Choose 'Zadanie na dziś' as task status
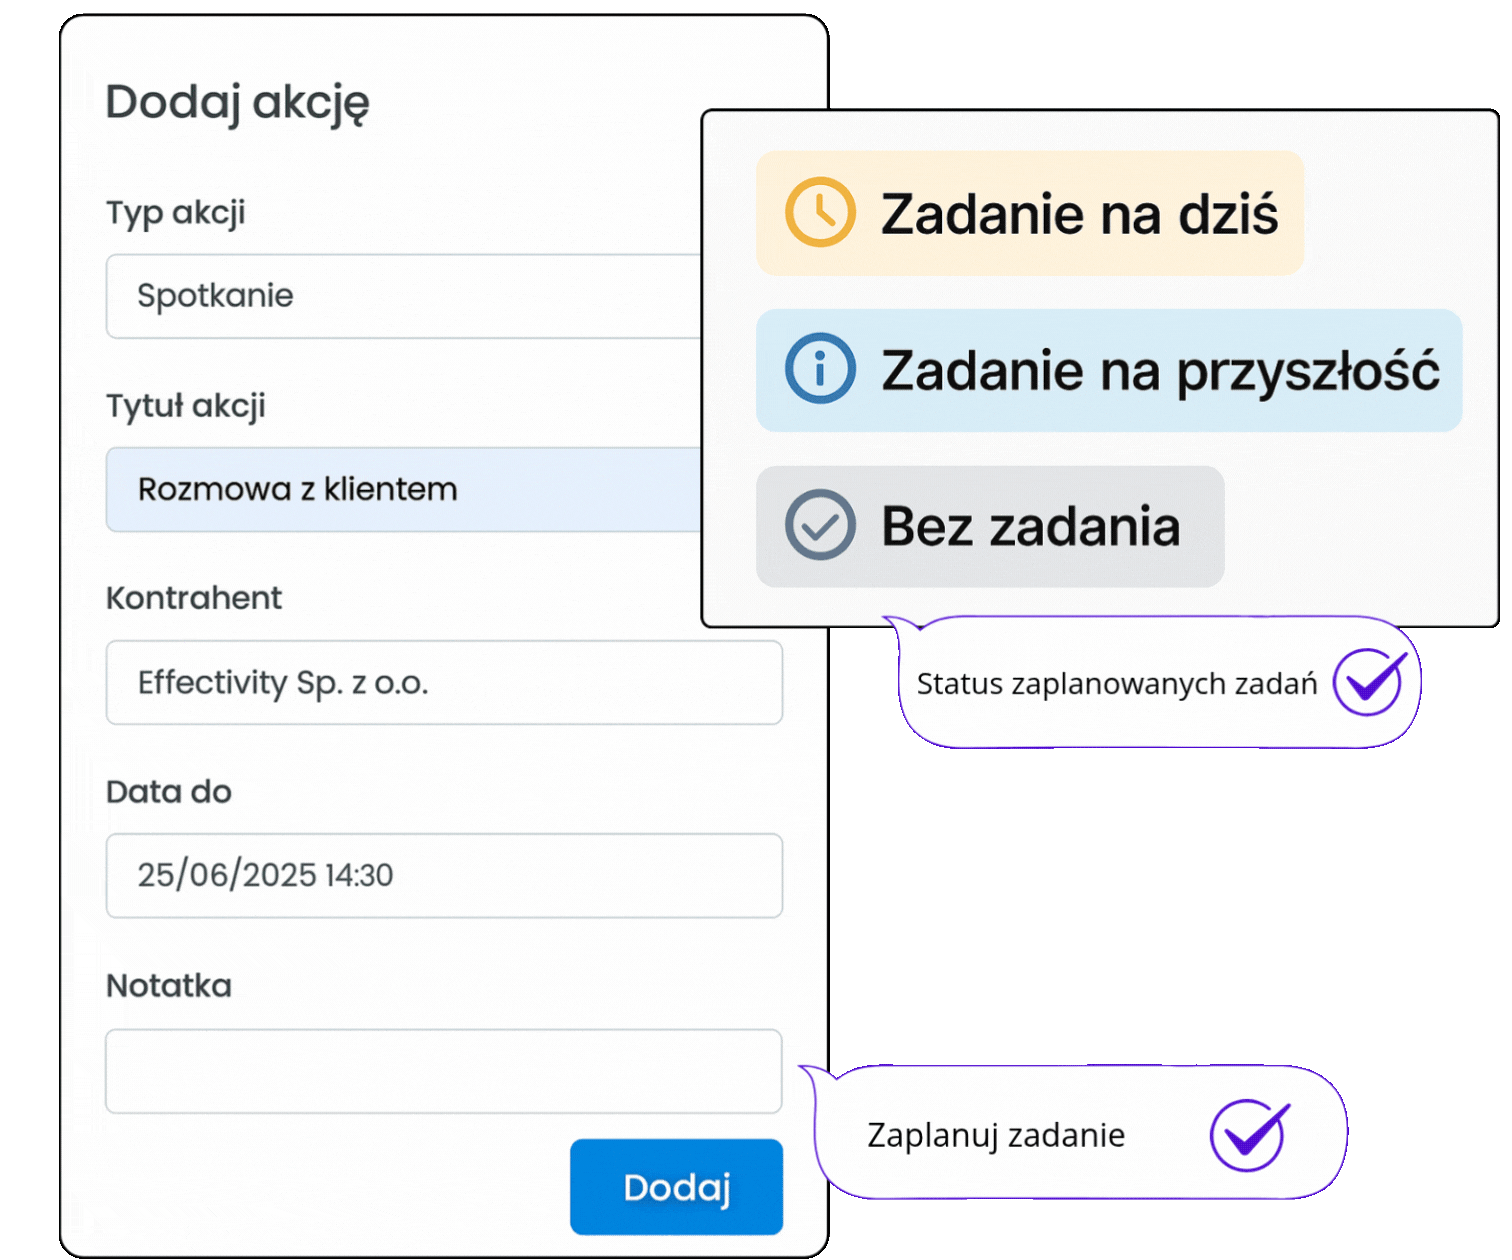This screenshot has width=1512, height=1260. (x=1030, y=212)
